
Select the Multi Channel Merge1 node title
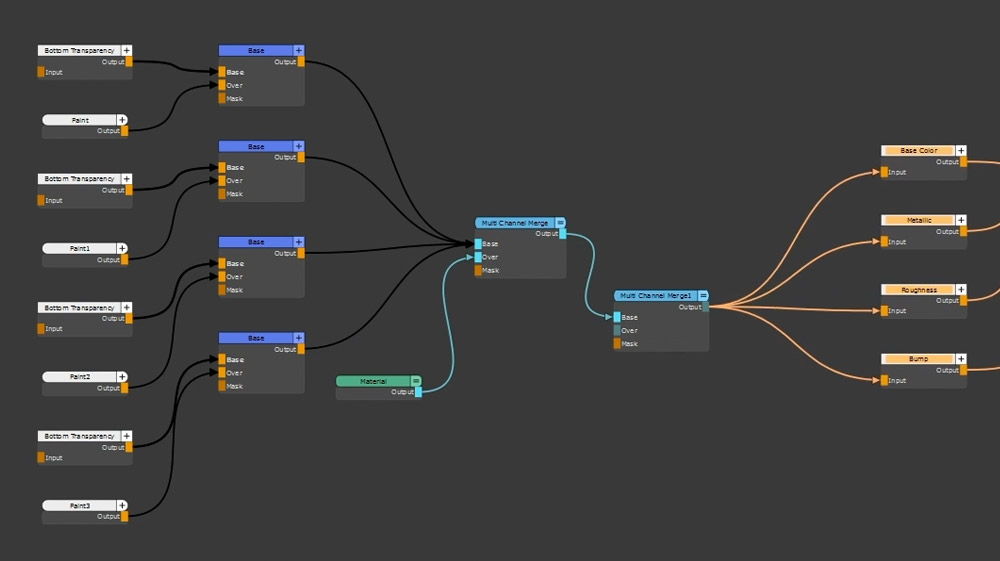pos(655,296)
